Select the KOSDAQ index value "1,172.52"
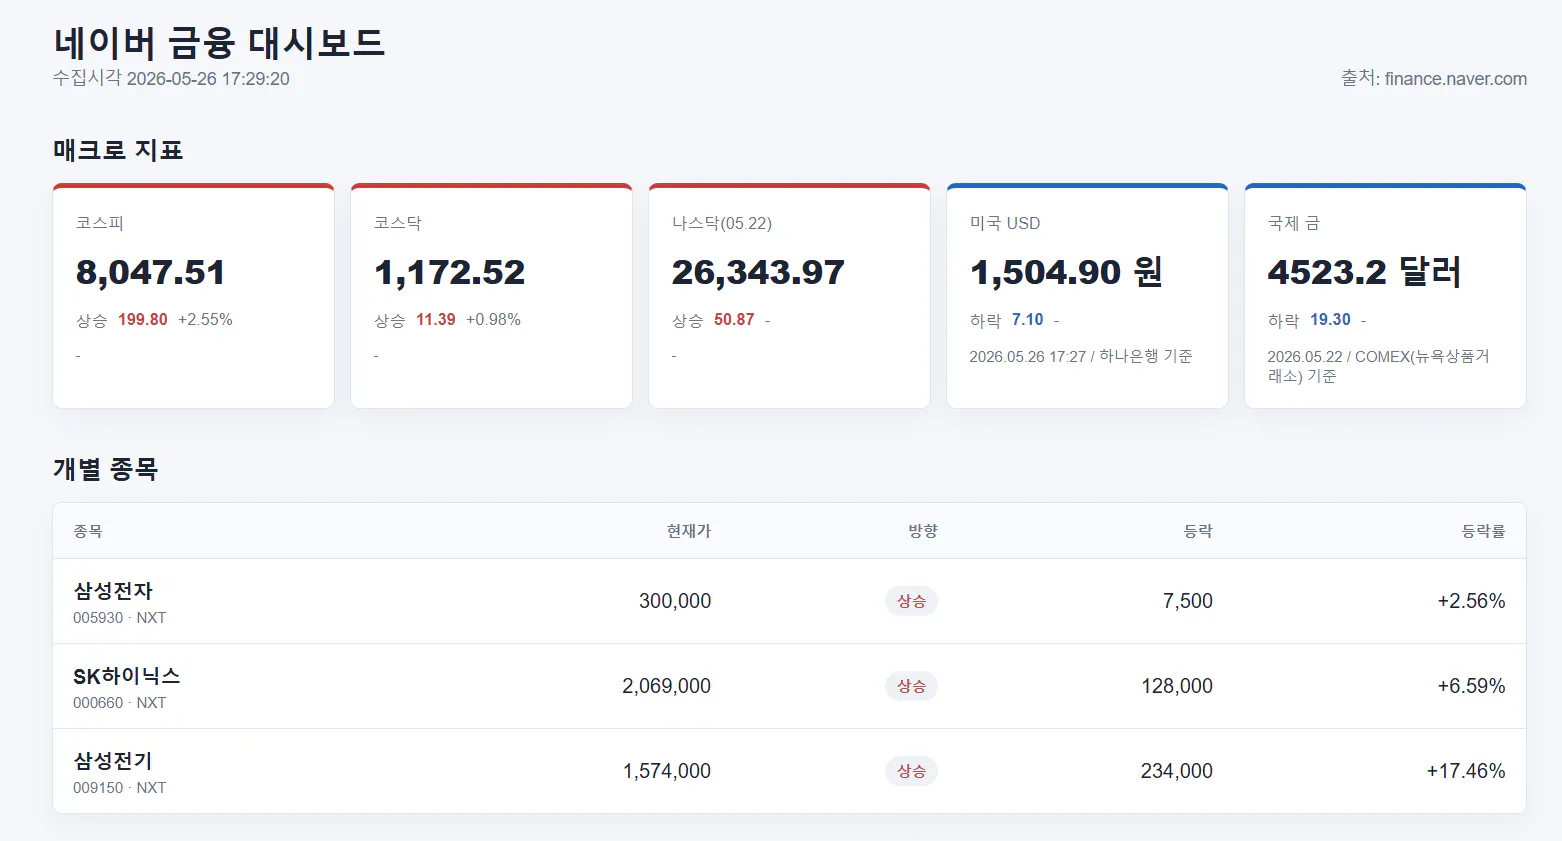 tap(450, 272)
